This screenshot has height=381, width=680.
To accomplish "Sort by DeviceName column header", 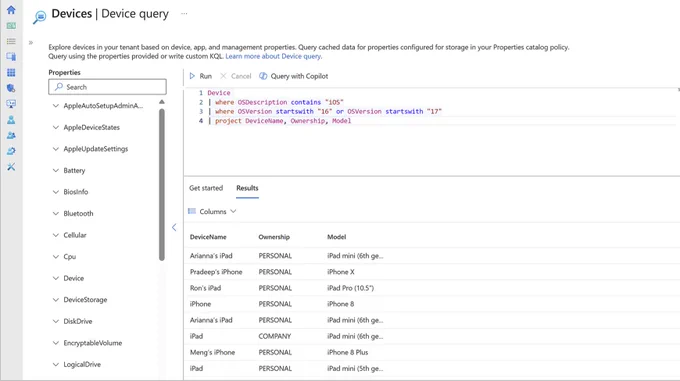I will 208,237.
